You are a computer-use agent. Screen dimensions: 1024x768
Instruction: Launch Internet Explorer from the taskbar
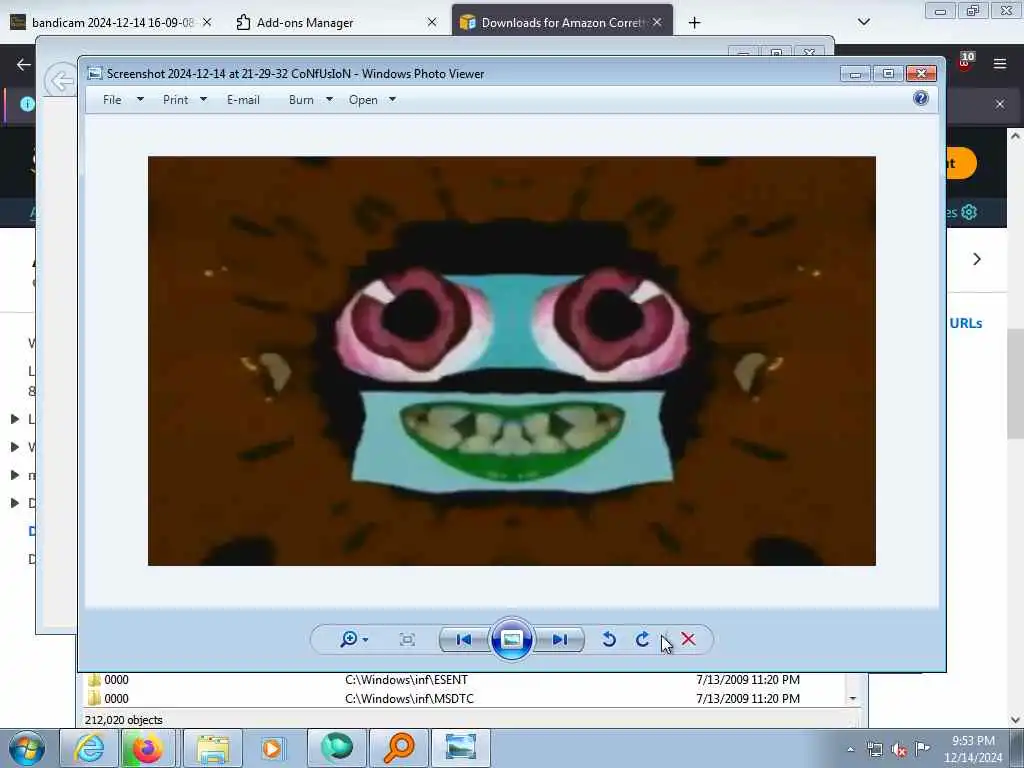coord(89,748)
